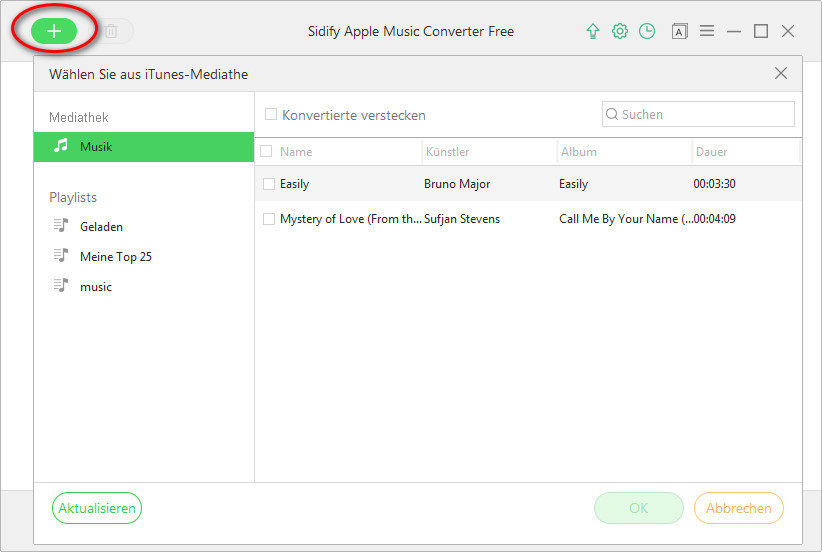The width and height of the screenshot is (822, 552).
Task: Open conversion history clock icon
Action: coord(647,31)
